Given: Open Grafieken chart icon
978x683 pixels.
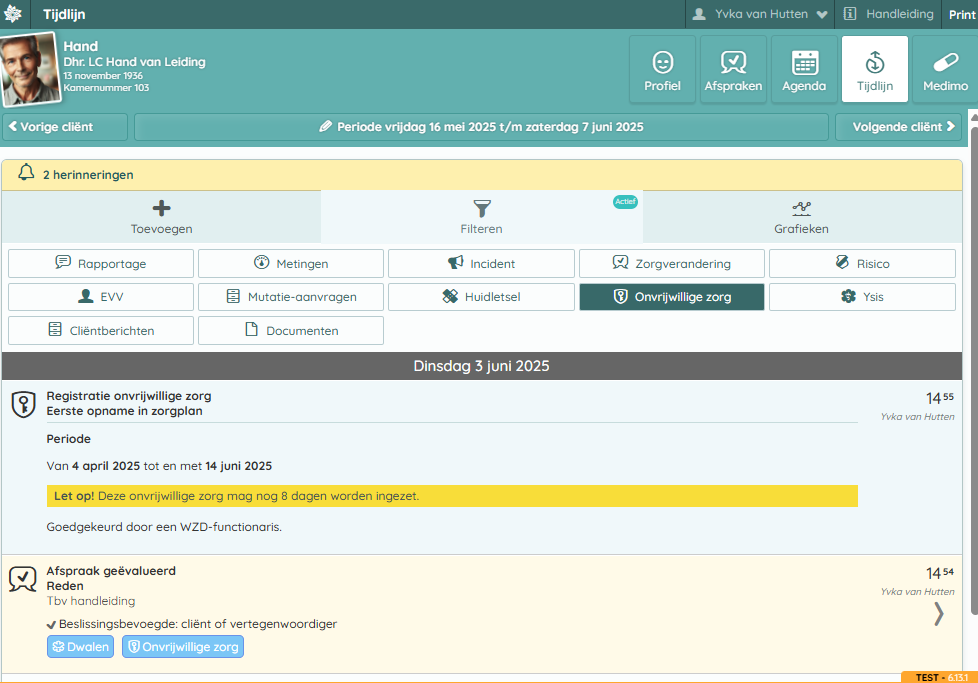Looking at the screenshot, I should [801, 208].
